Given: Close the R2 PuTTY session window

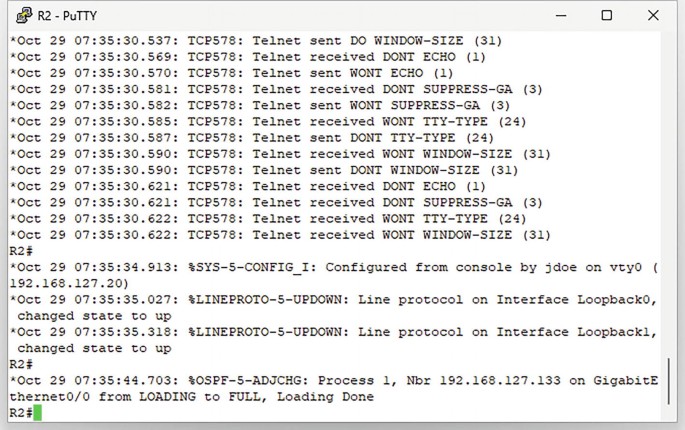Looking at the screenshot, I should tap(653, 16).
